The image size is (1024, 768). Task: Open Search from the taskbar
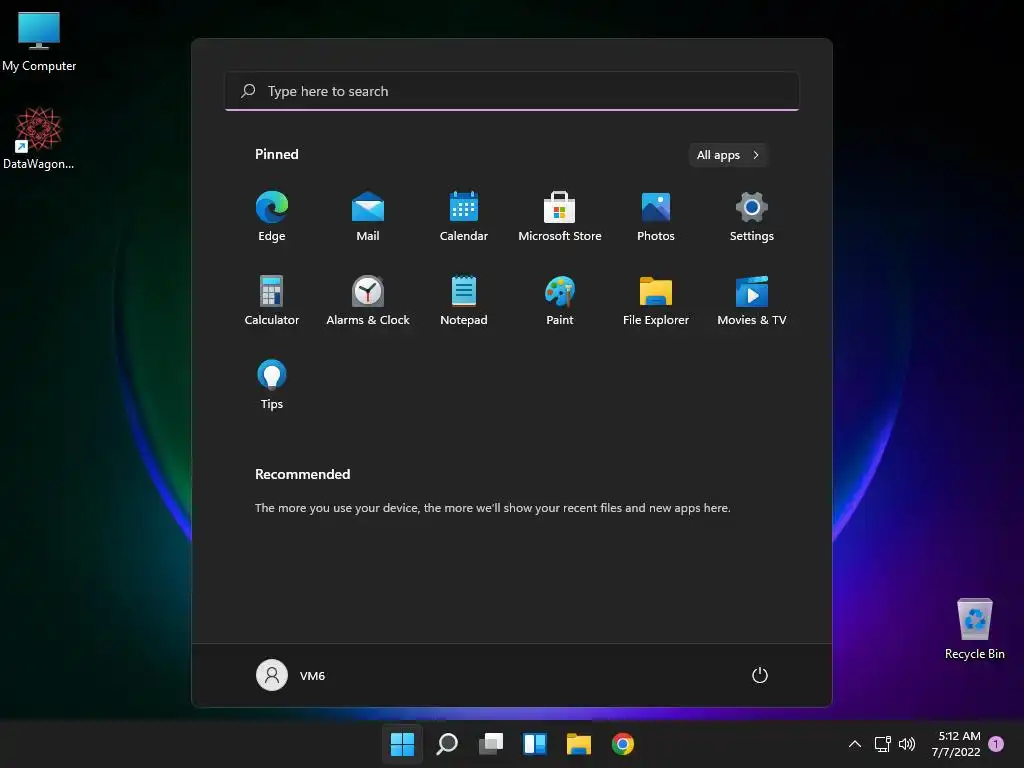[447, 744]
